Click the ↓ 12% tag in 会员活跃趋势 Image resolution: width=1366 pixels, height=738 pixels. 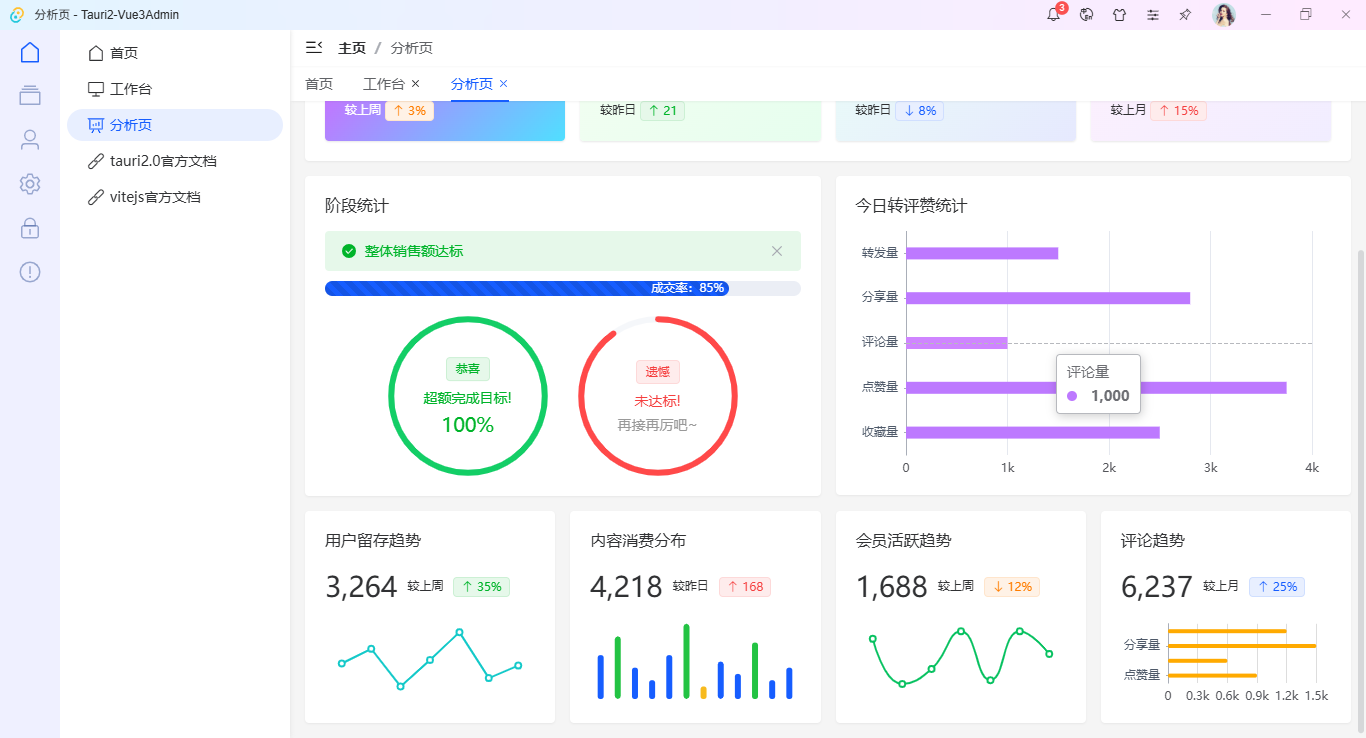1012,587
